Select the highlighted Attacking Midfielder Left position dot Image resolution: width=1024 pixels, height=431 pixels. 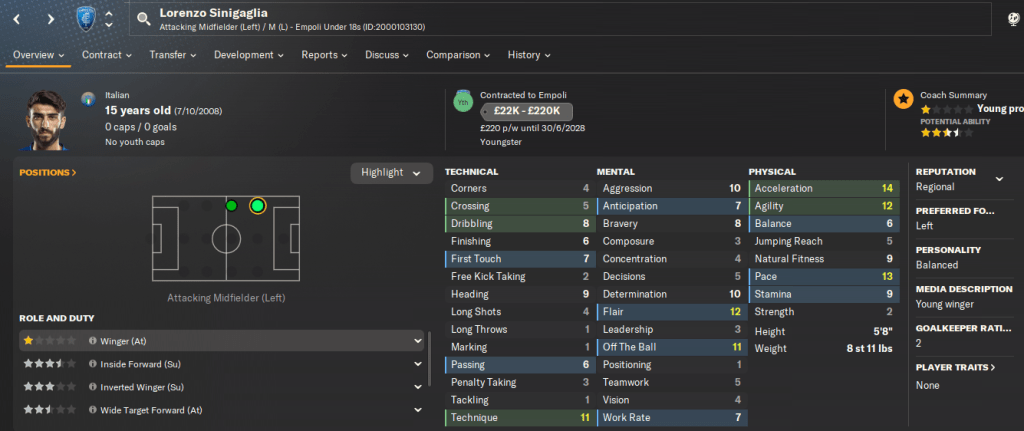(x=257, y=206)
